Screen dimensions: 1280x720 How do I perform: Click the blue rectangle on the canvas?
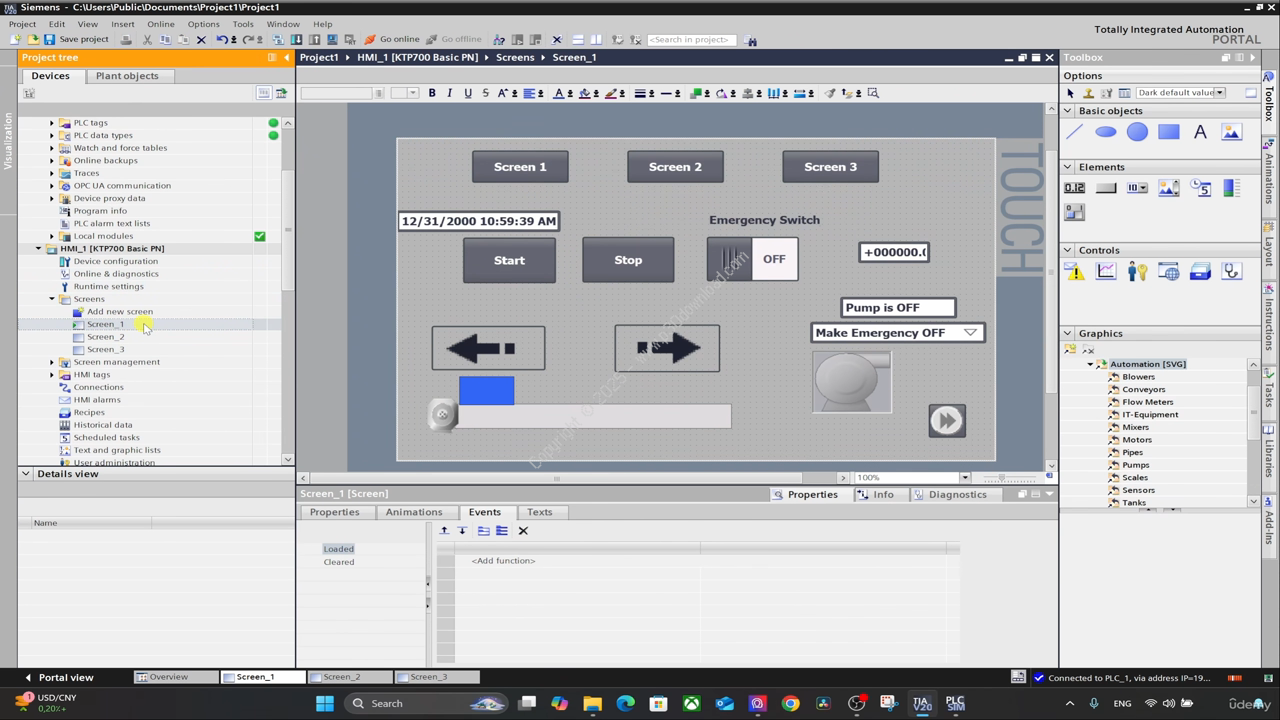(487, 390)
